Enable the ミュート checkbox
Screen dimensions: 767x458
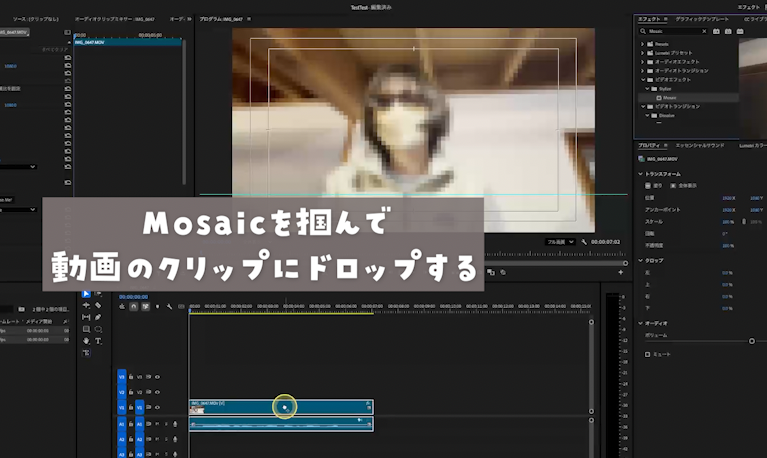pos(648,354)
